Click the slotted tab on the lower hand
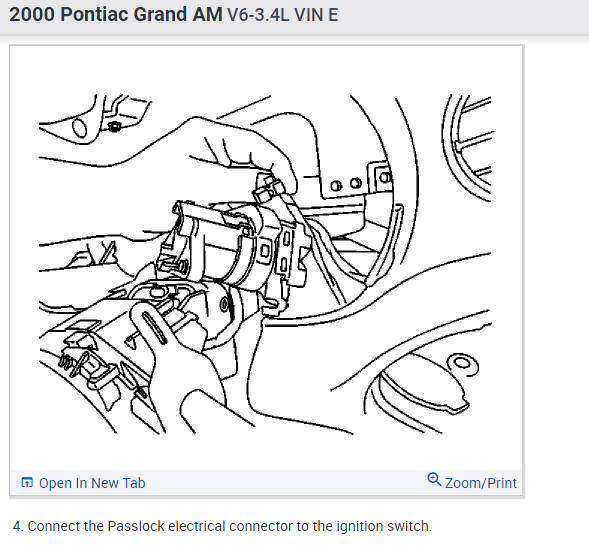The image size is (589, 551). [x=154, y=328]
